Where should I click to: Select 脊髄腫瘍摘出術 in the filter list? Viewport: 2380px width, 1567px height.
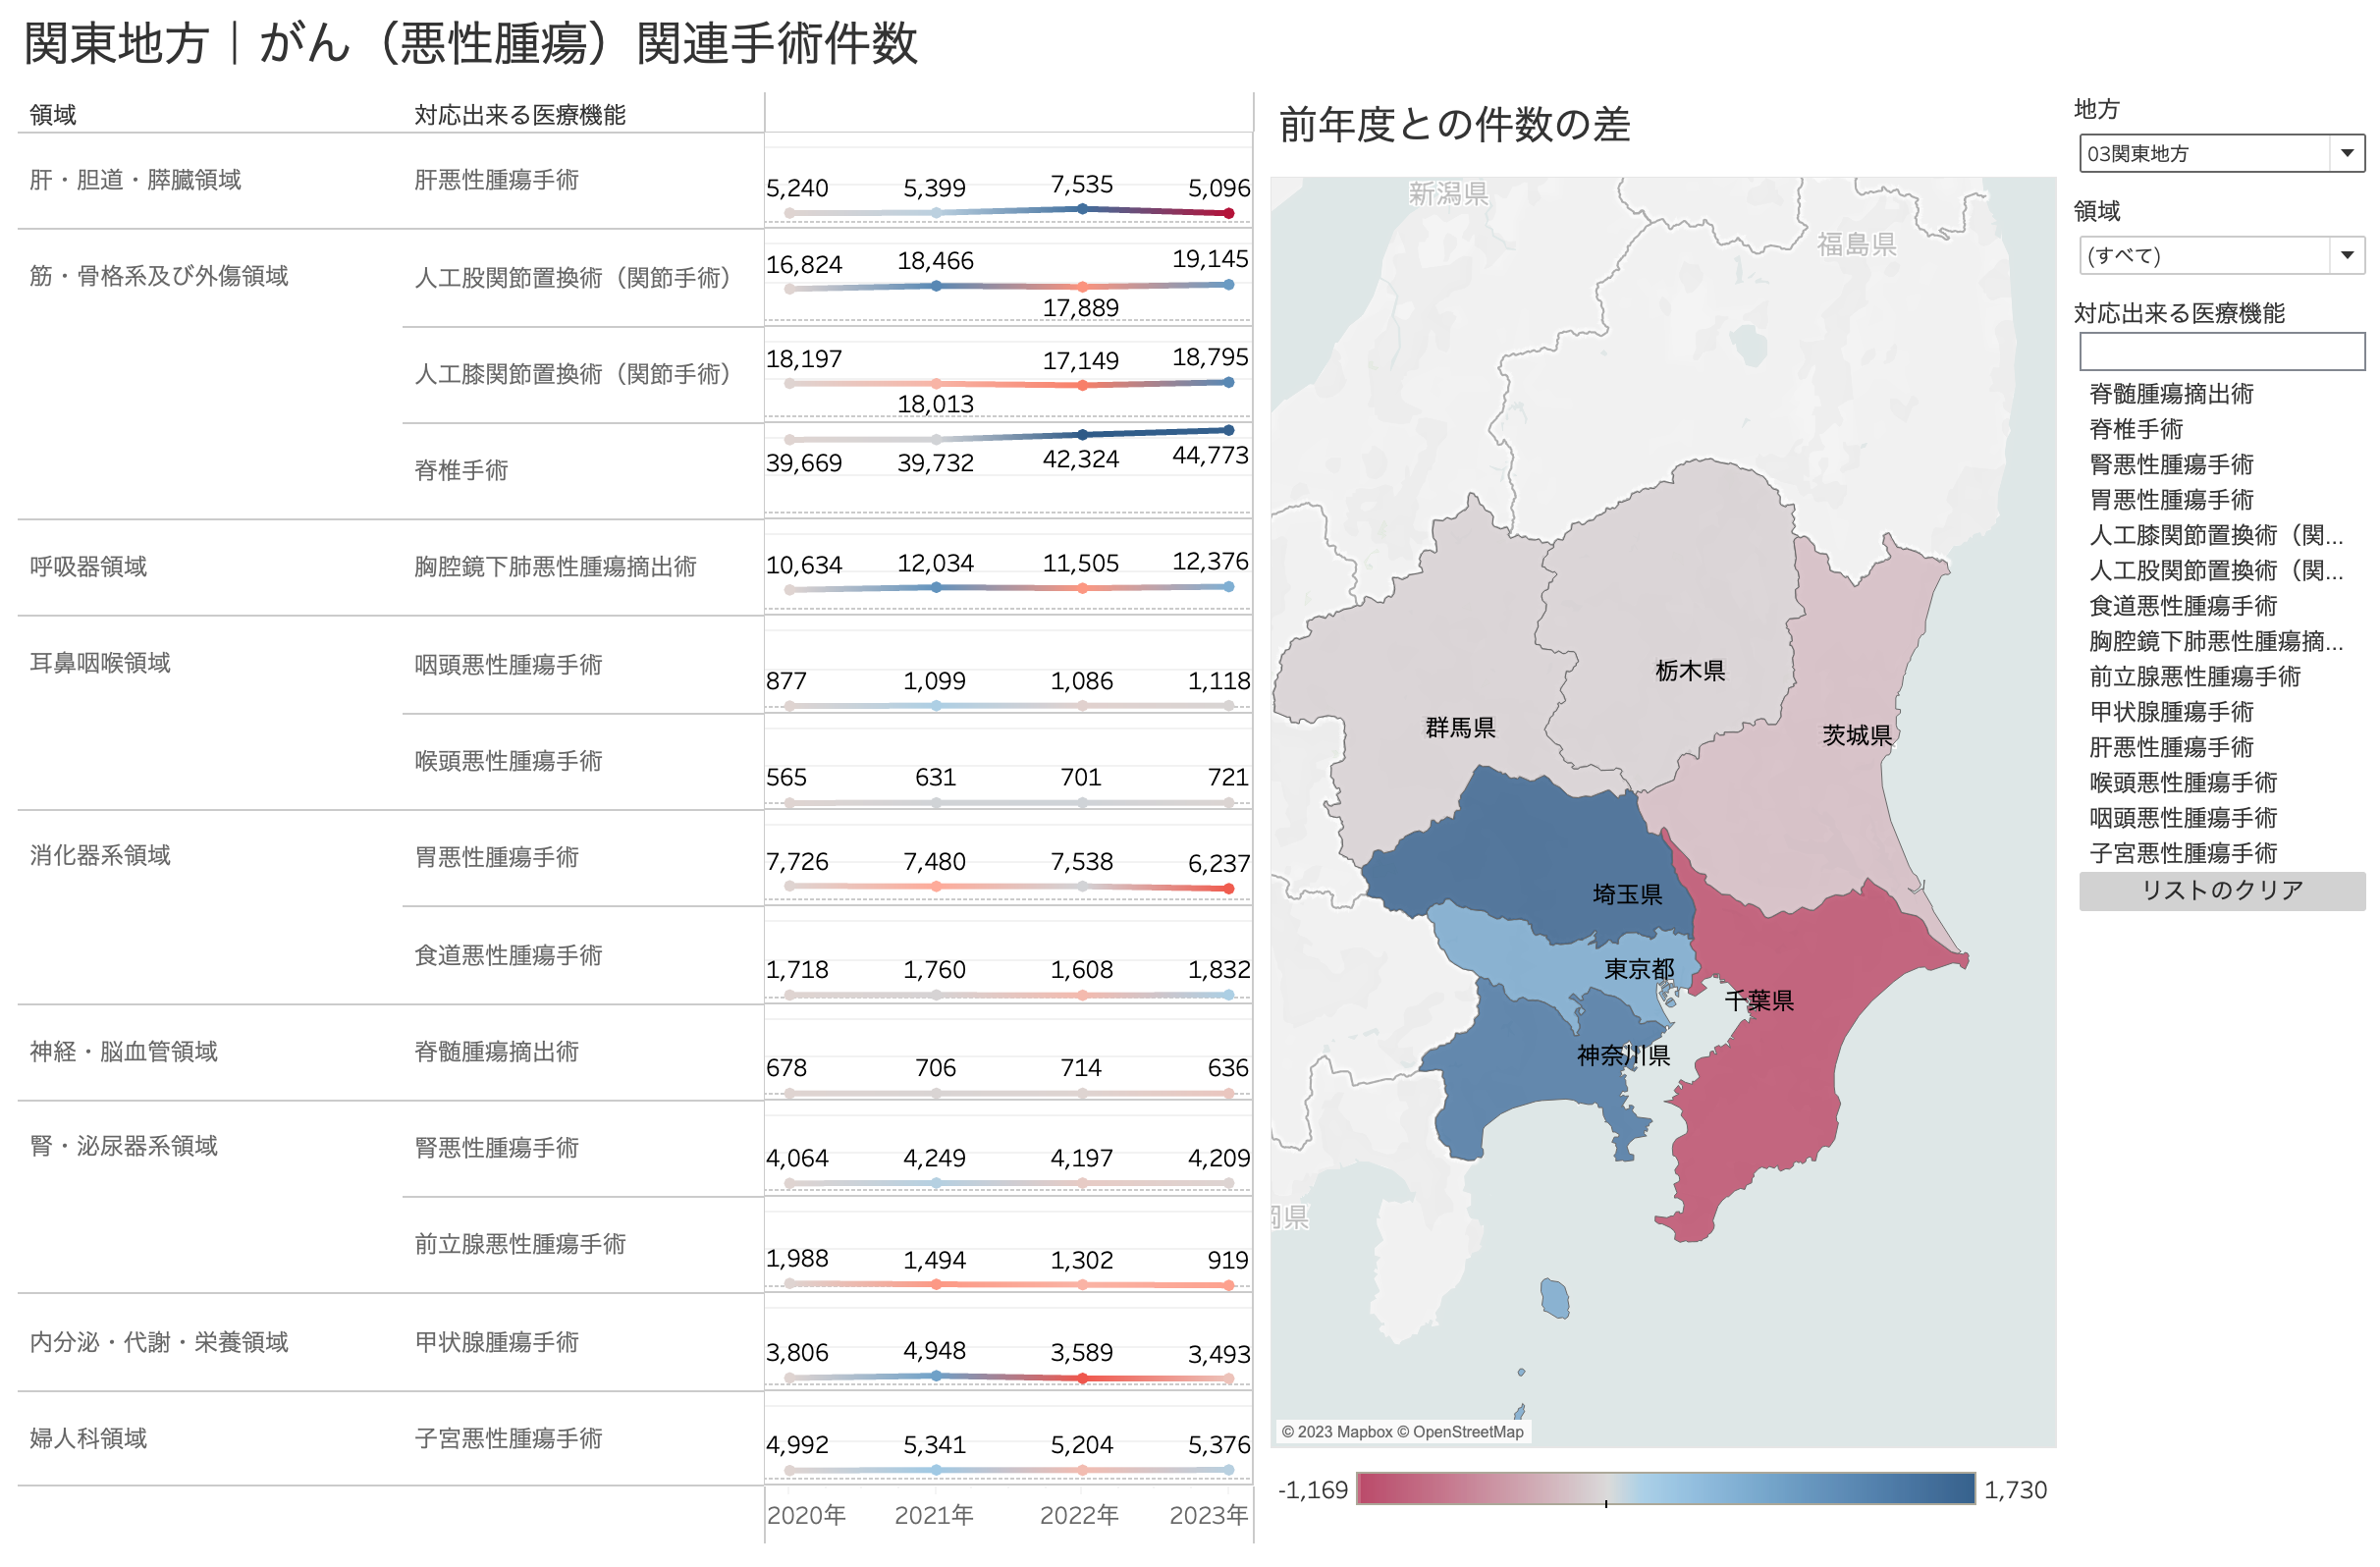(x=2170, y=394)
